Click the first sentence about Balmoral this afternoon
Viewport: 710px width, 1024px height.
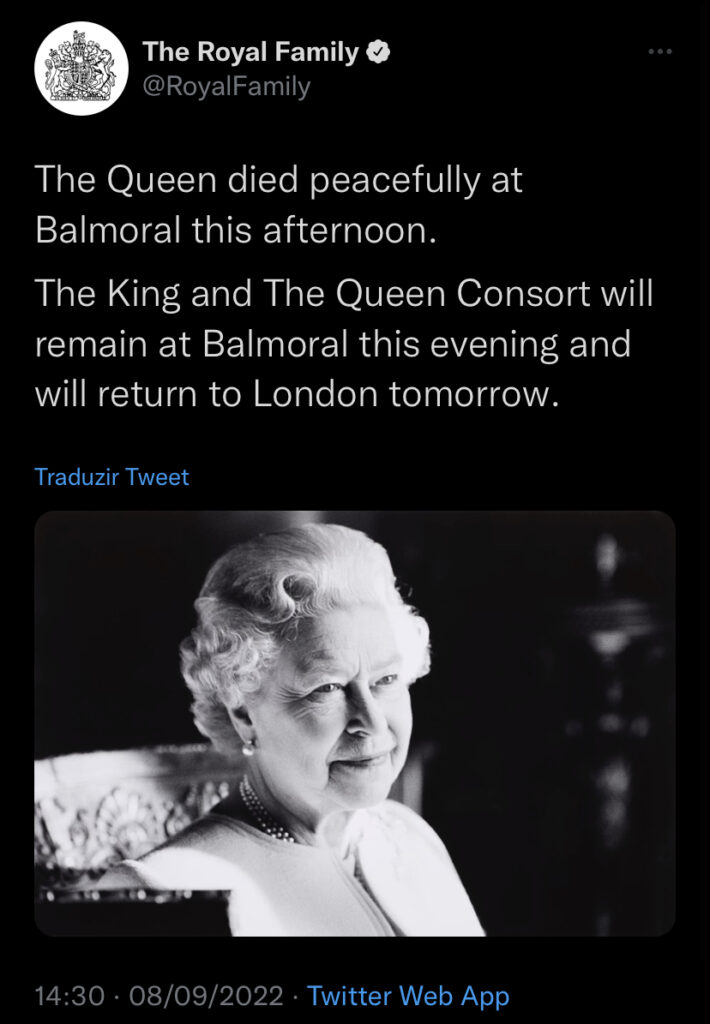278,204
